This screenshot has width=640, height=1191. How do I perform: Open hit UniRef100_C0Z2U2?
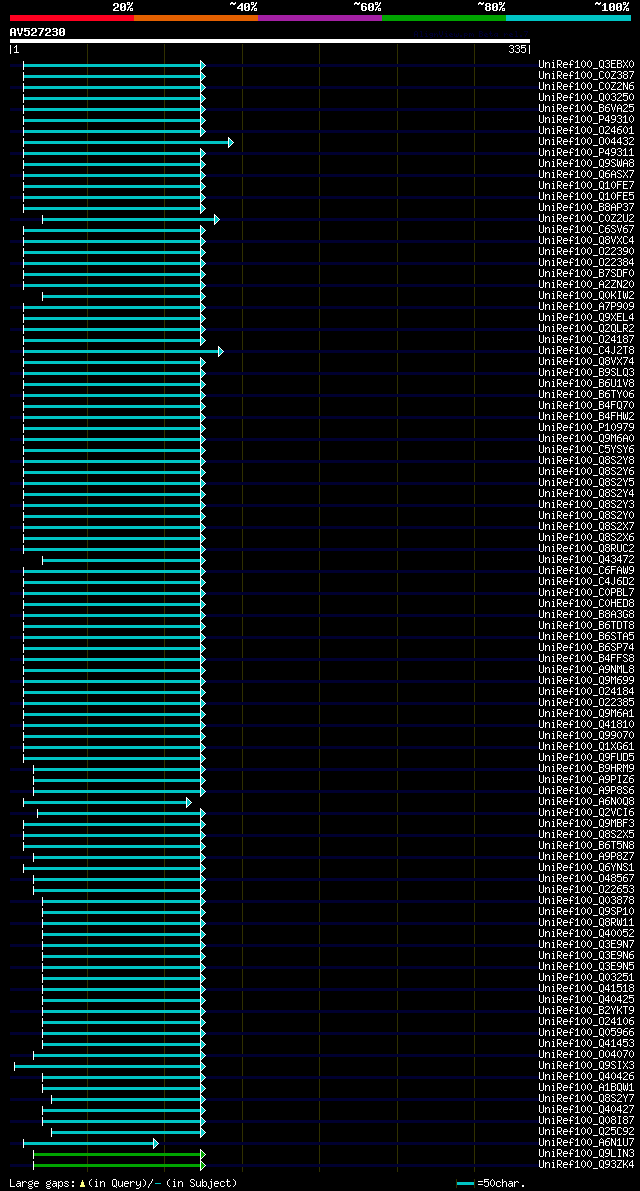click(x=586, y=219)
